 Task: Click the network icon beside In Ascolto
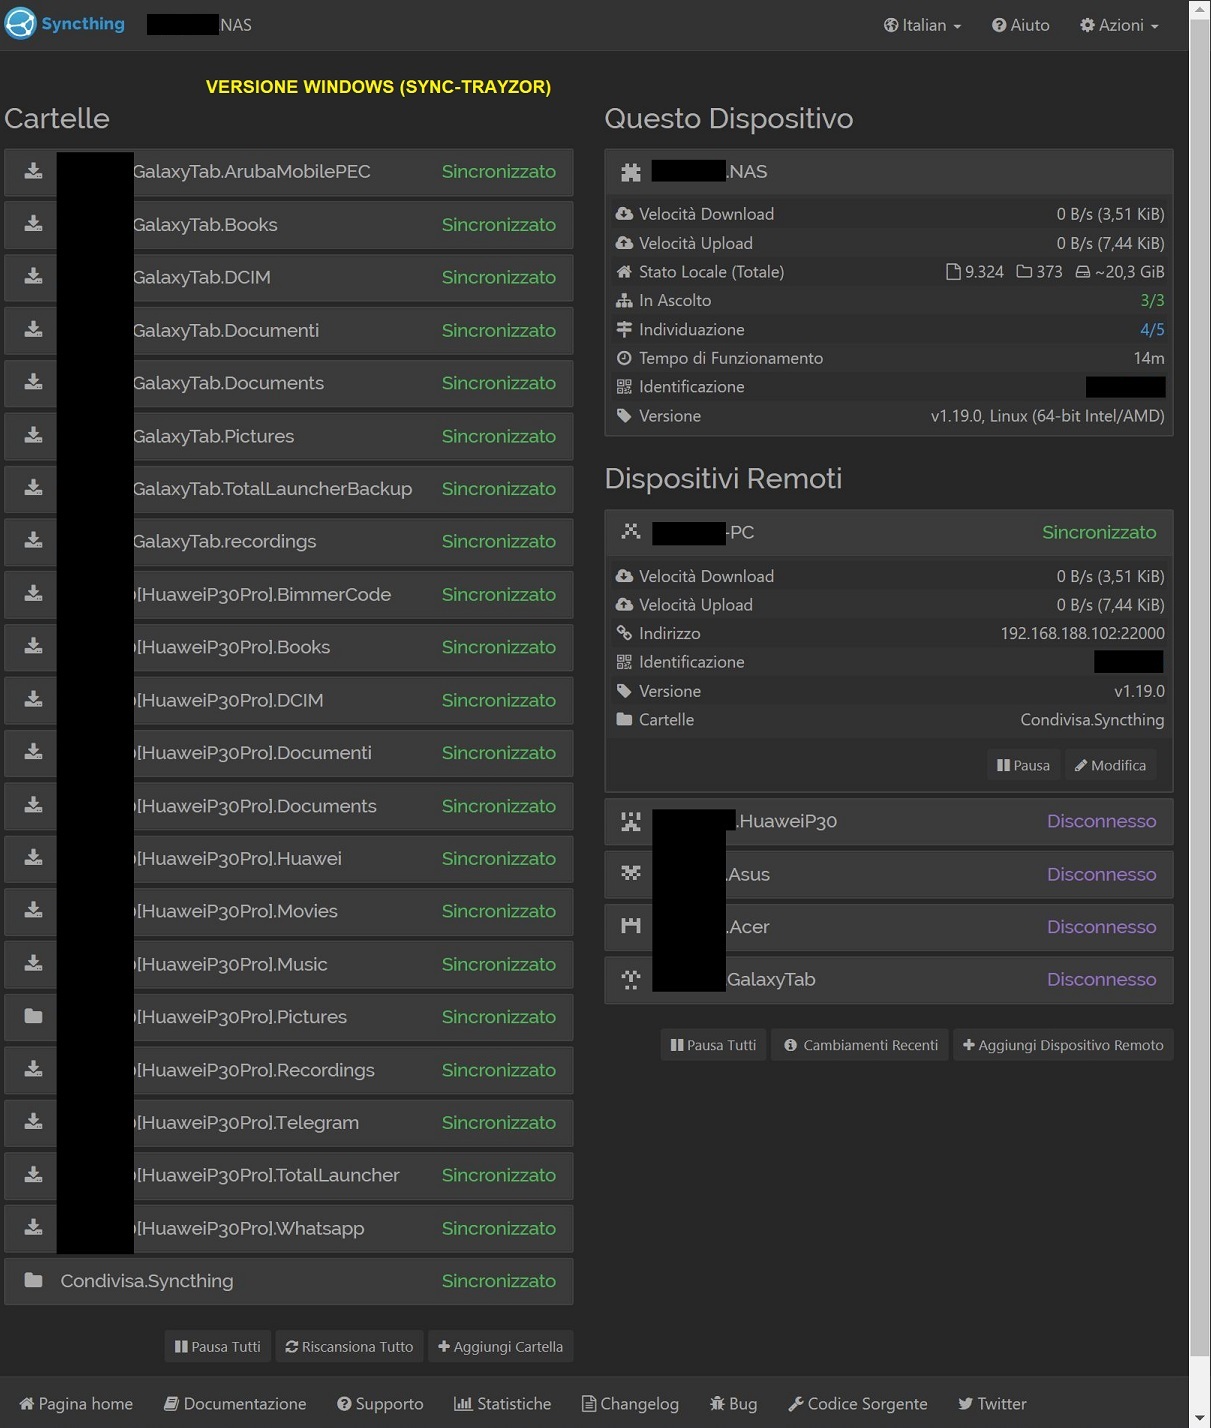tap(624, 300)
